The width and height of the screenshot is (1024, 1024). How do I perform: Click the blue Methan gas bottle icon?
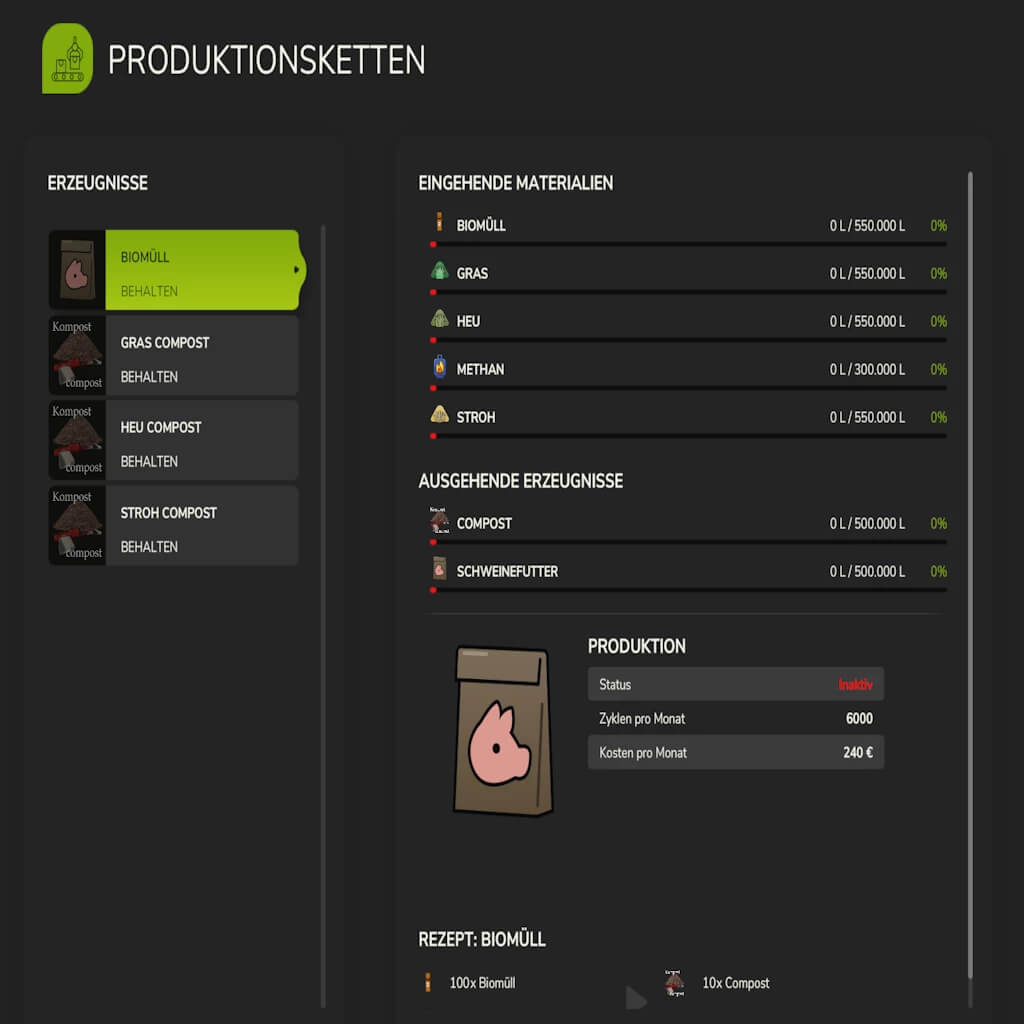pos(440,367)
